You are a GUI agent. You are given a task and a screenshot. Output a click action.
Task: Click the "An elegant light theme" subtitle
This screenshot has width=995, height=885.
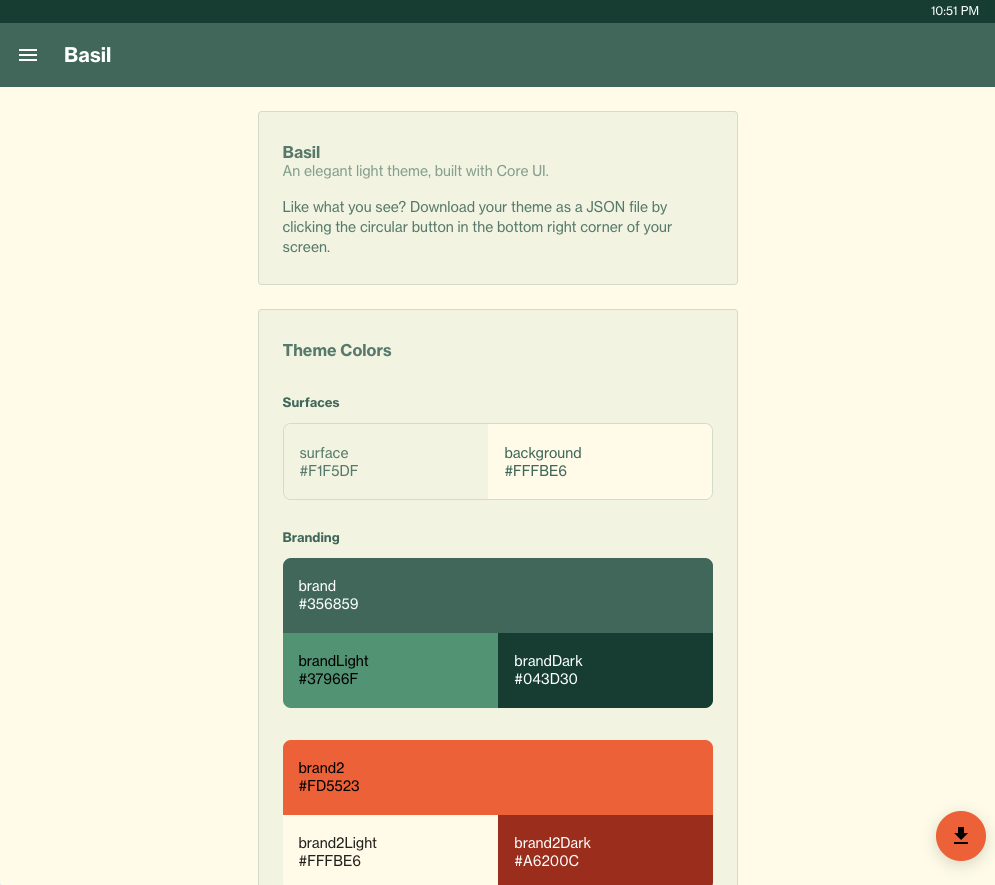coord(416,171)
